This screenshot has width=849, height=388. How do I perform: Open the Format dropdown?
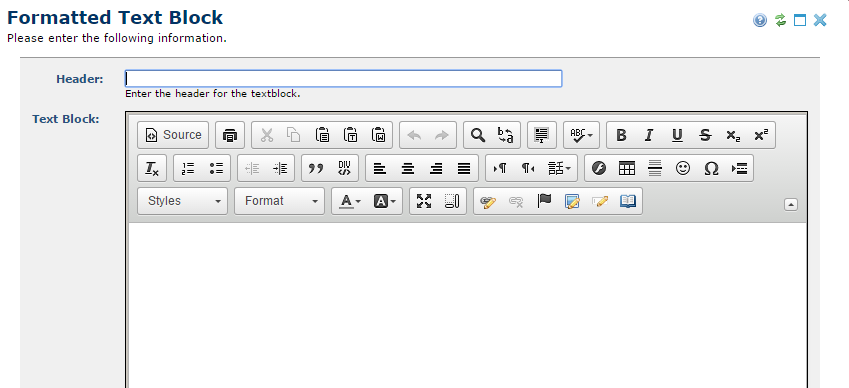pos(279,201)
